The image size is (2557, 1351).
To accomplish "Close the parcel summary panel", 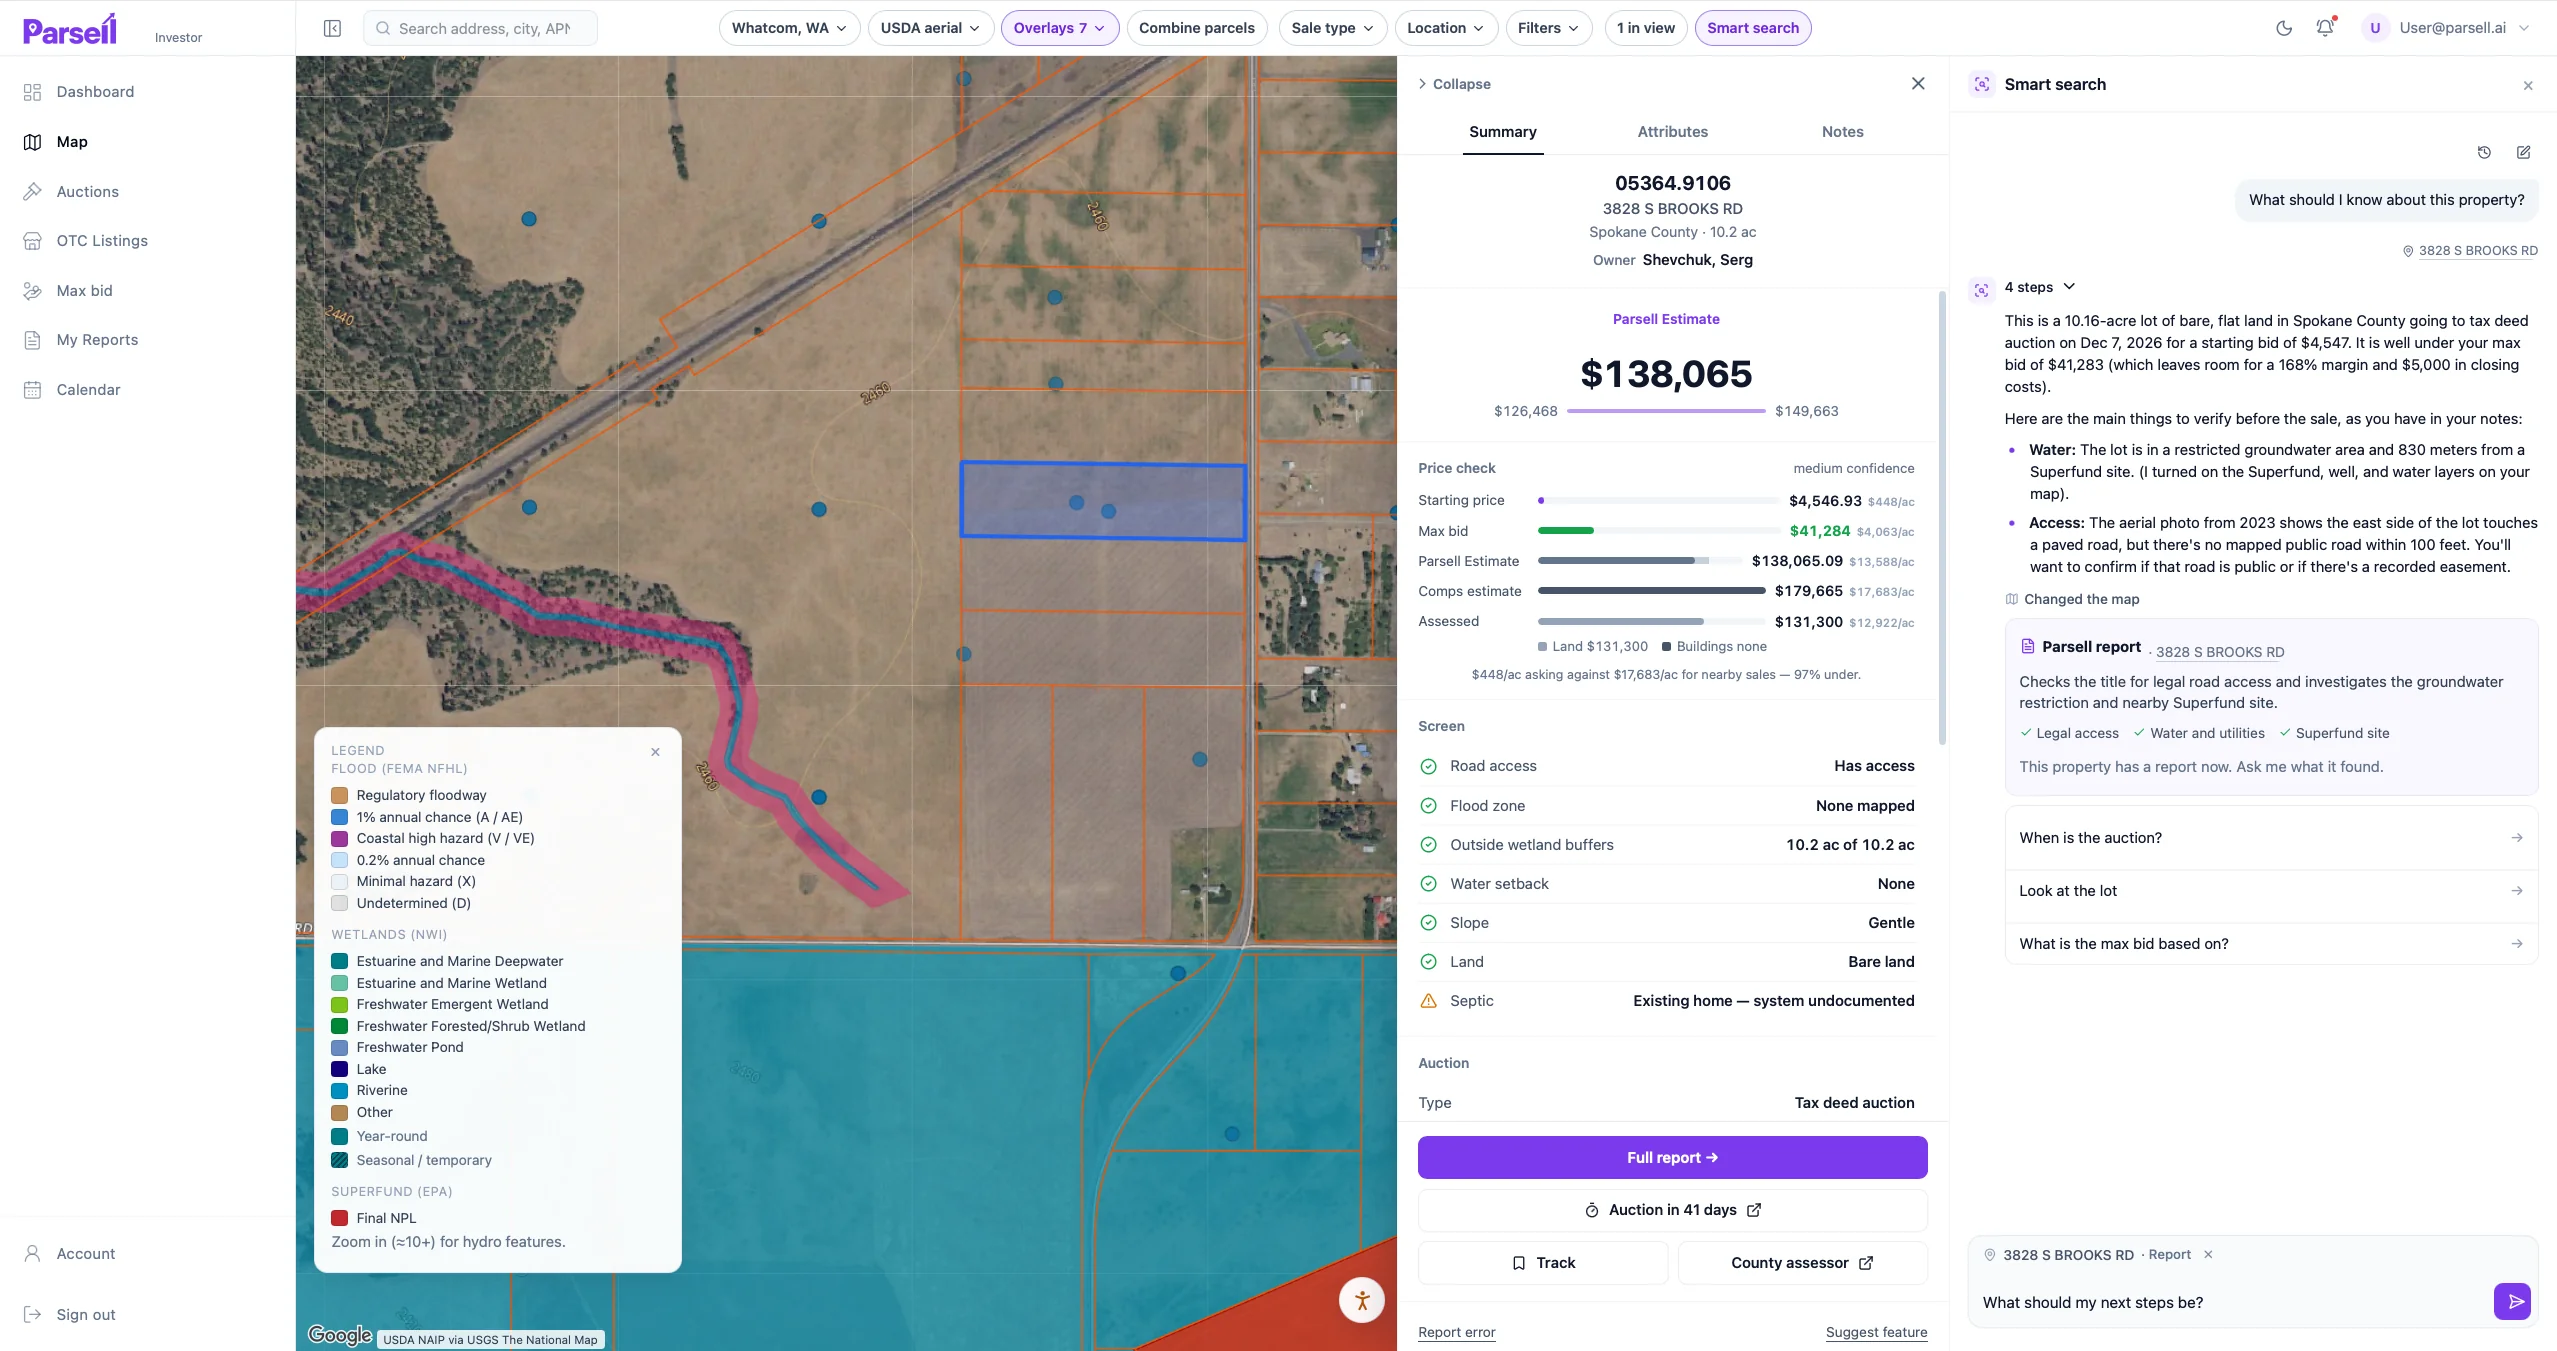I will [1918, 84].
